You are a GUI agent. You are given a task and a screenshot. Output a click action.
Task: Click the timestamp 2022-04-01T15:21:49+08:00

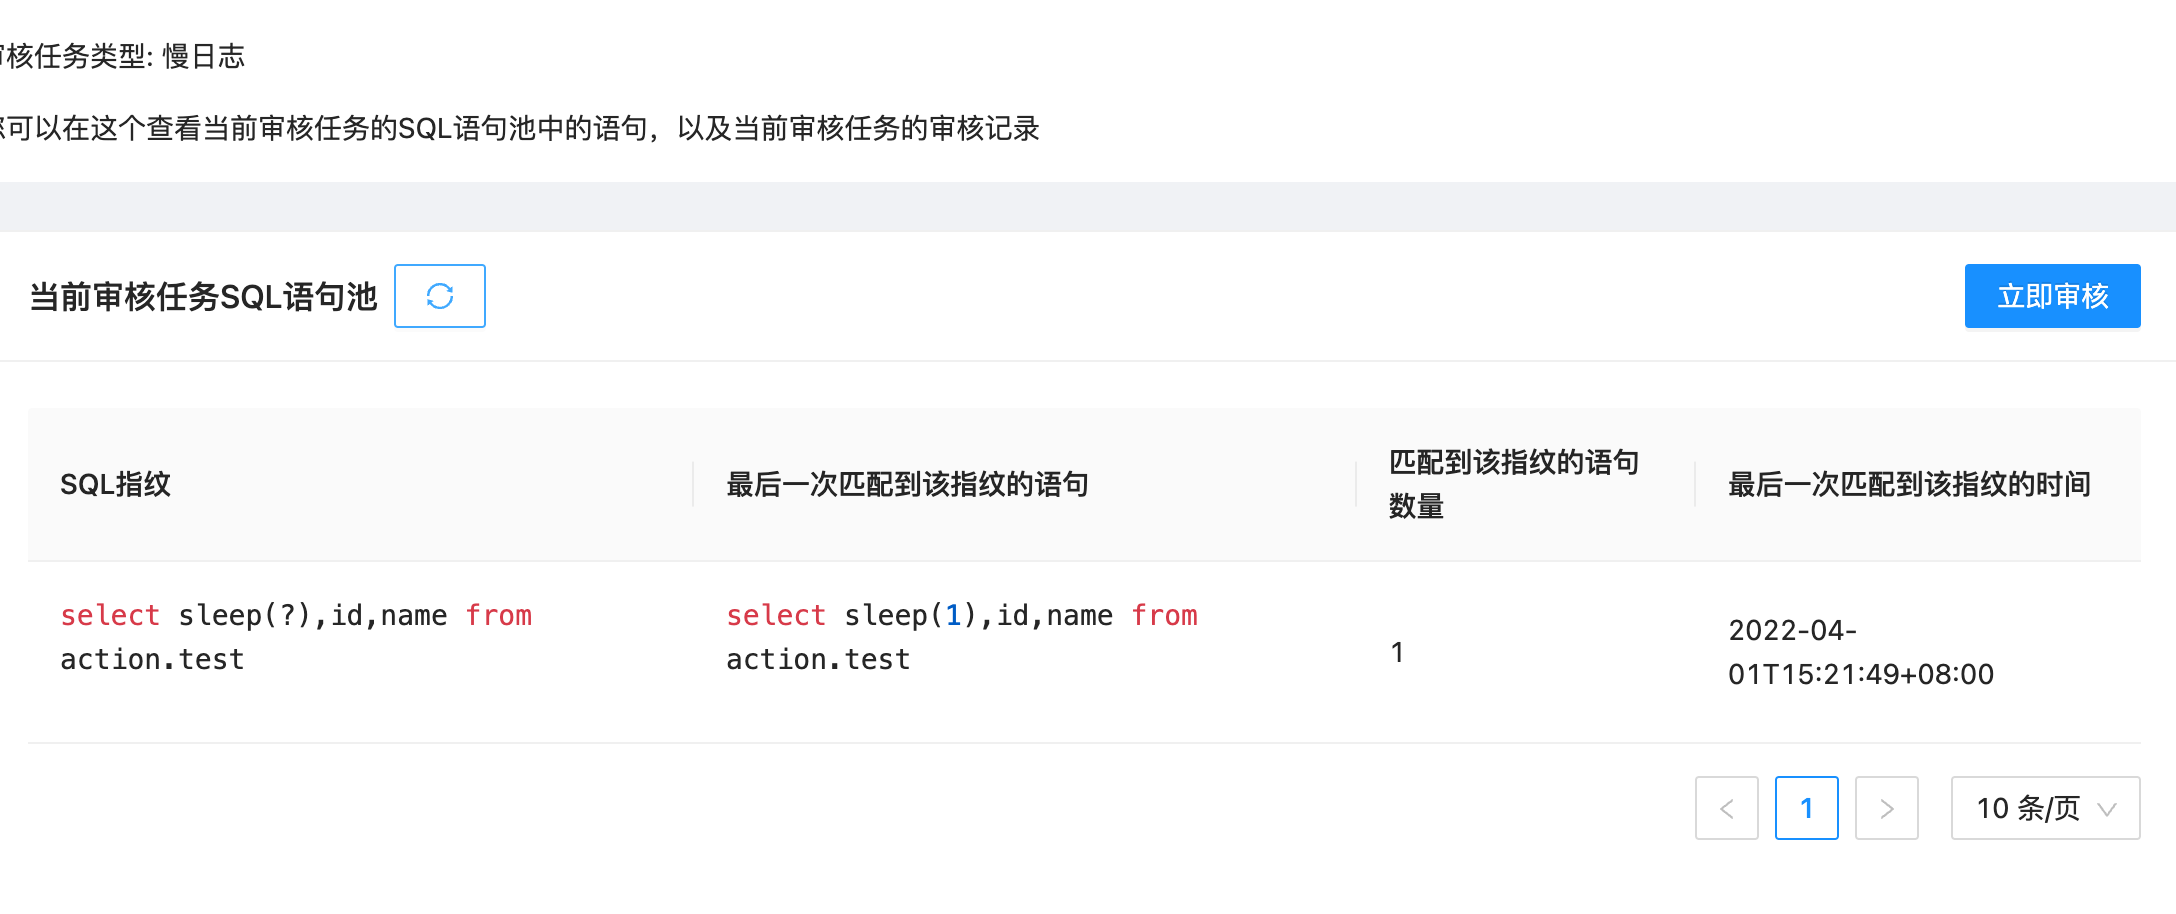[1861, 652]
